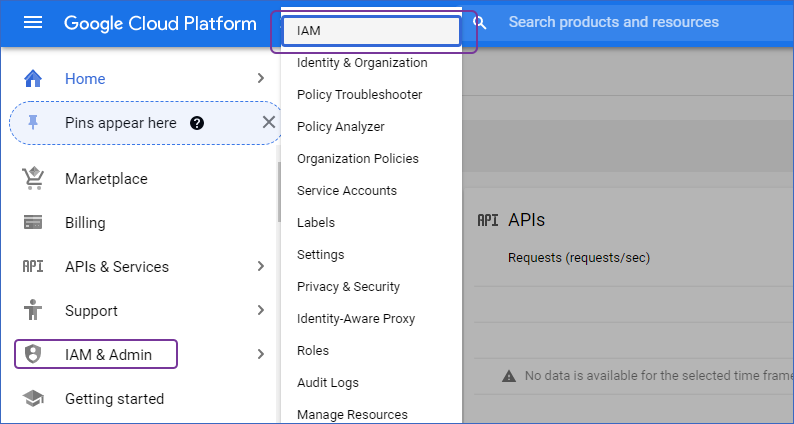Select APIs & Services label
The image size is (794, 424).
(x=117, y=267)
